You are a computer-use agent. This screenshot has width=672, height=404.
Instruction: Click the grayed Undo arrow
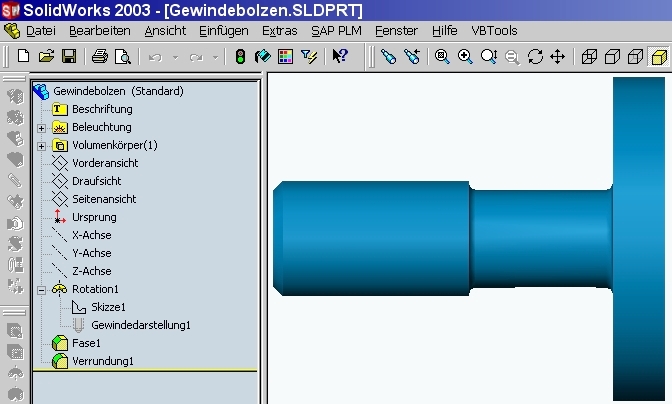point(155,57)
